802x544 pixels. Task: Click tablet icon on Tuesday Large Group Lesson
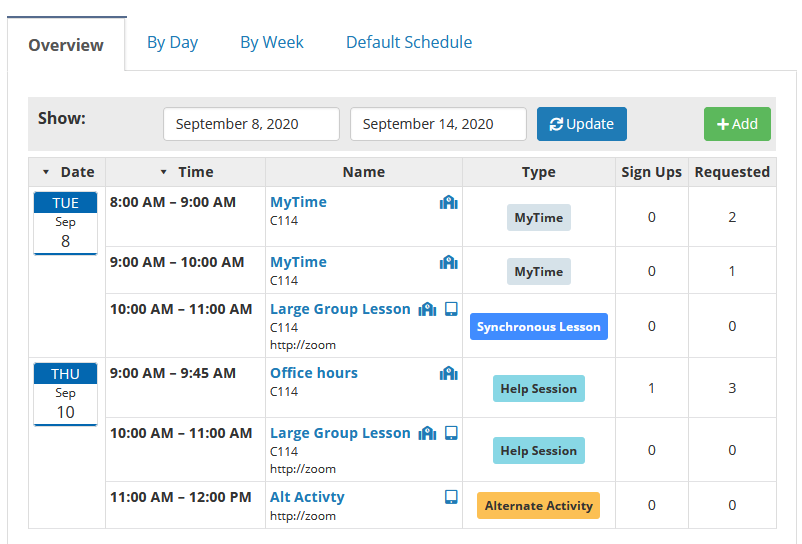click(451, 309)
